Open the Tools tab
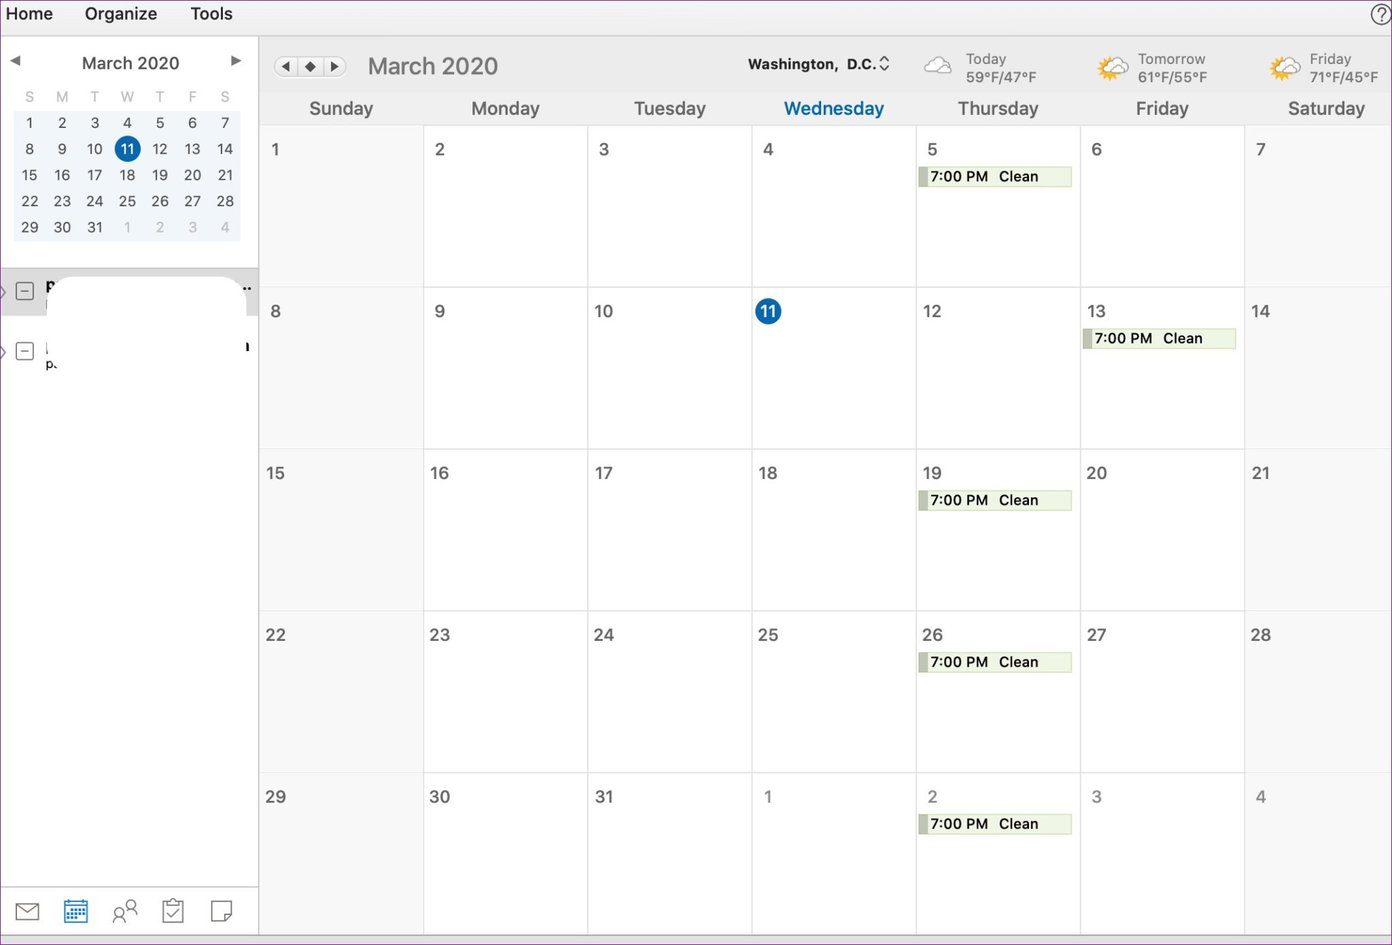Screen dimensions: 1392x945 (212, 14)
